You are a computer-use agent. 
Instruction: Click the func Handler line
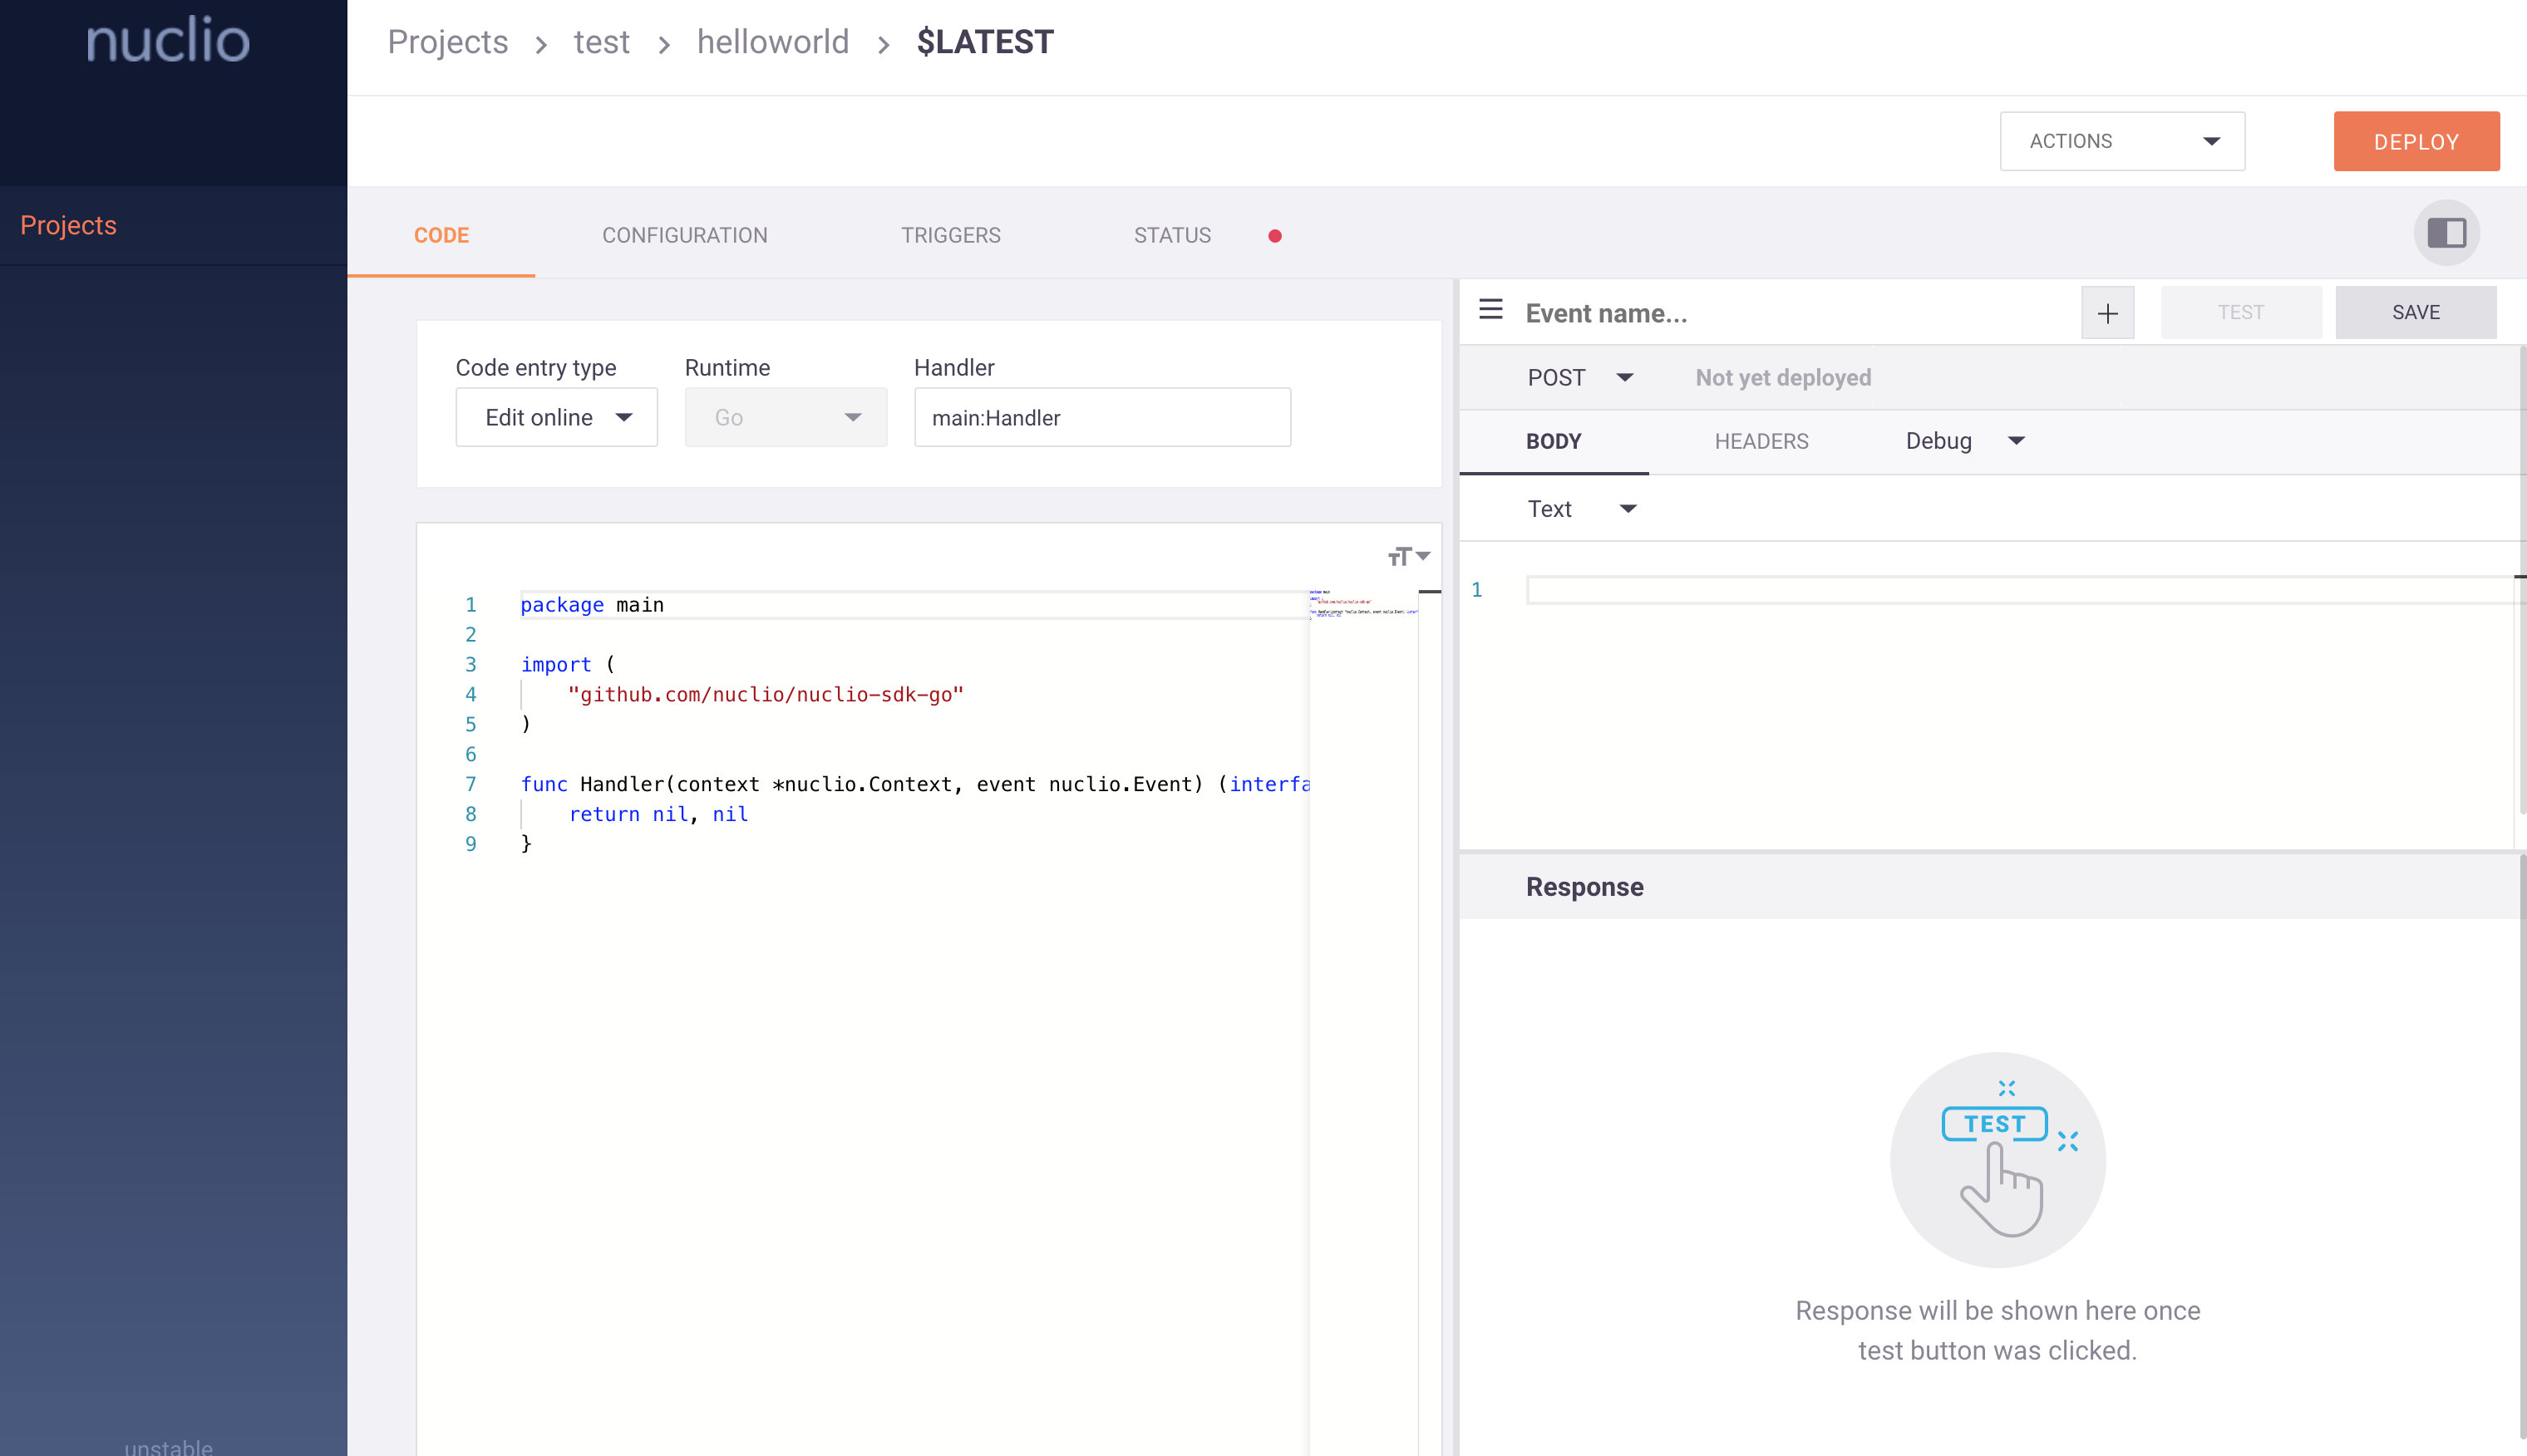click(914, 784)
